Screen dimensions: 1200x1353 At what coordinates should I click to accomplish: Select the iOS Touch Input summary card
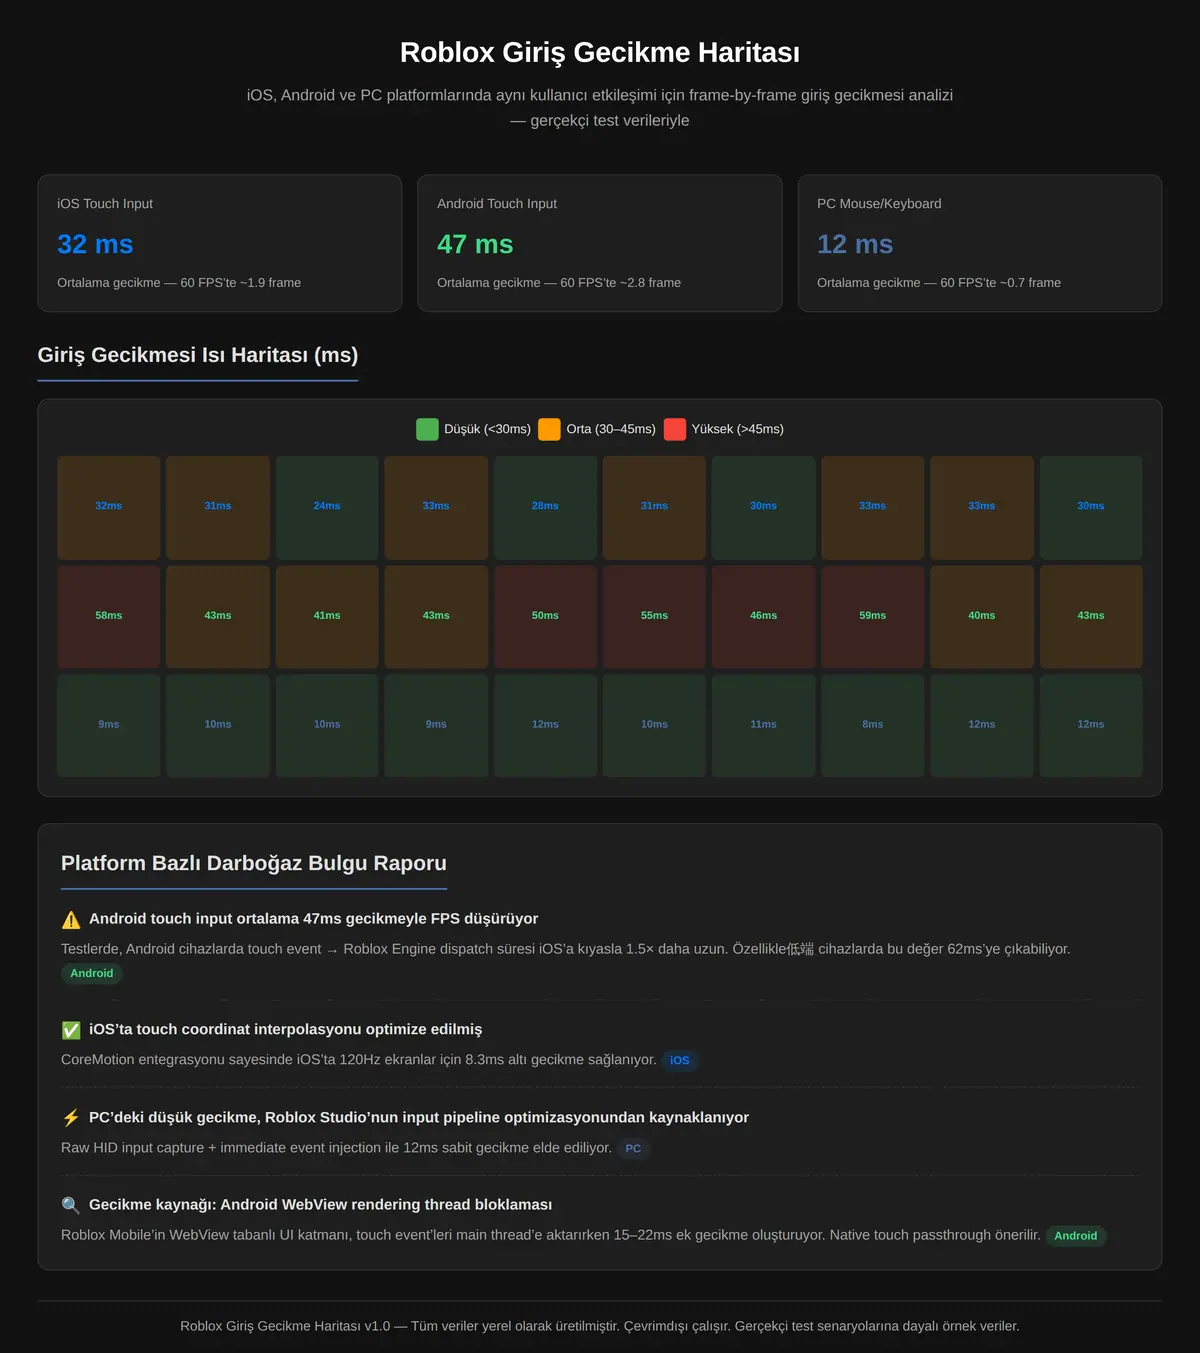[x=220, y=243]
